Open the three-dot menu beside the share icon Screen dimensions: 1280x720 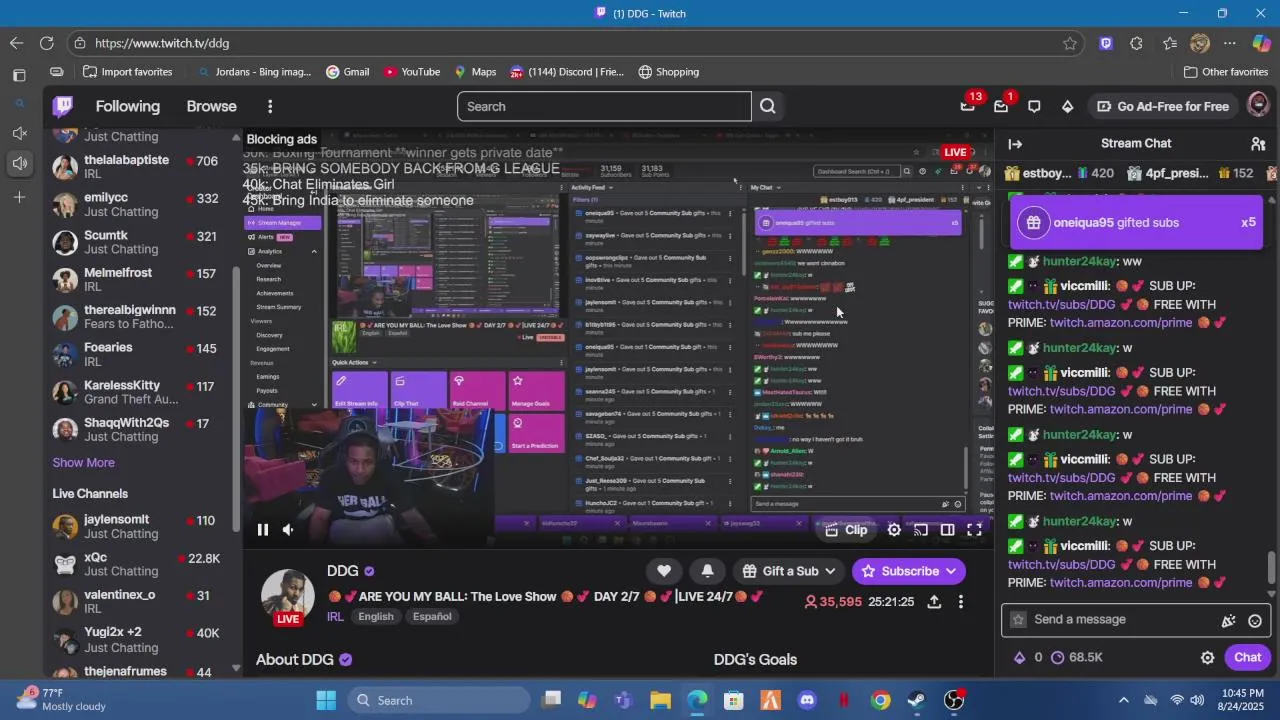coord(960,602)
